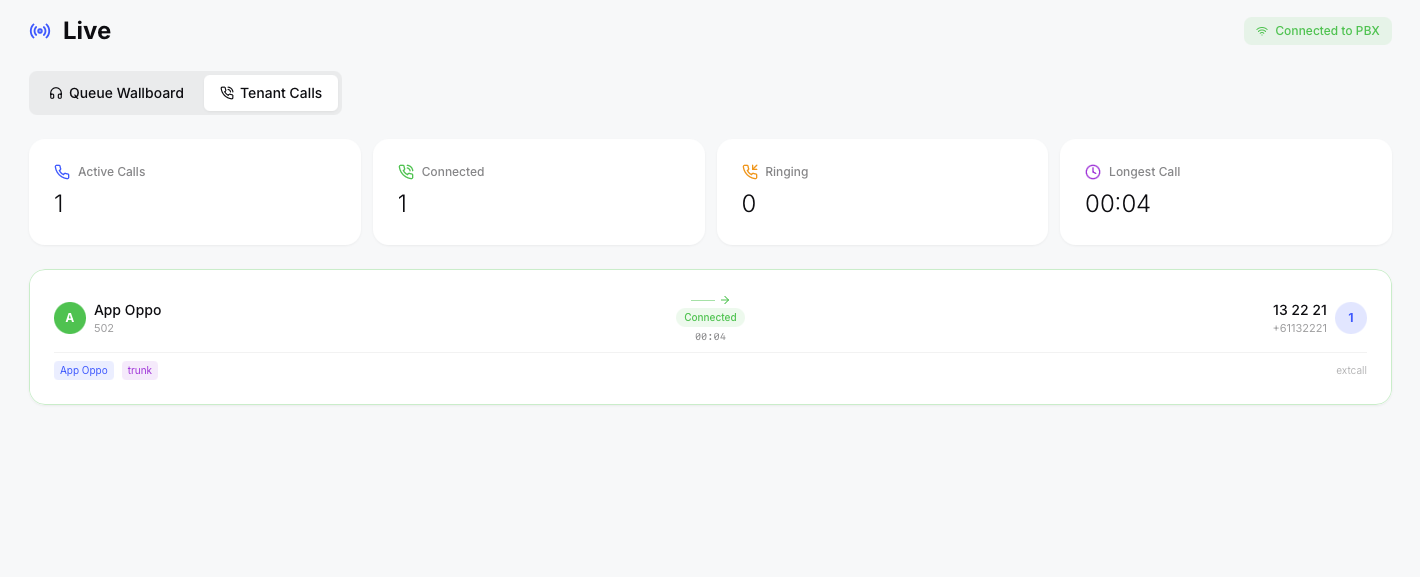1420x577 pixels.
Task: Click the green 'A' avatar for App Oppo
Action: click(x=70, y=318)
